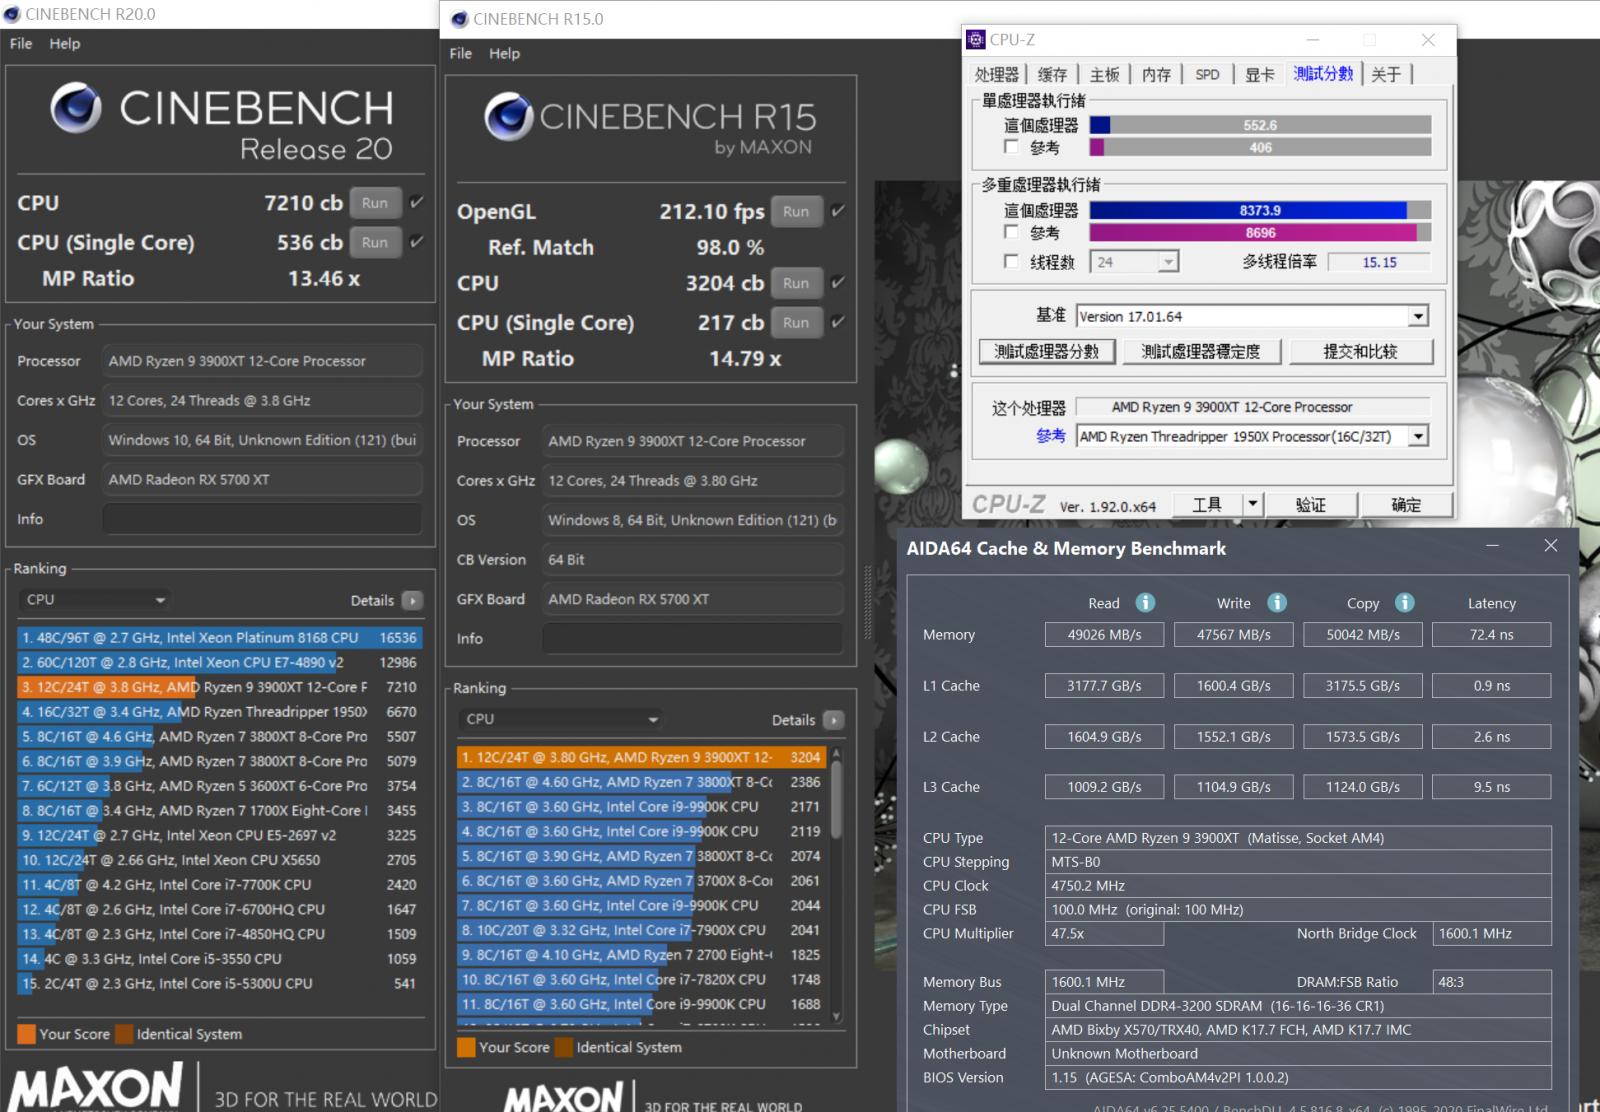
Task: Expand the CPU-Z 工具 dropdown arrow
Action: coord(1252,504)
